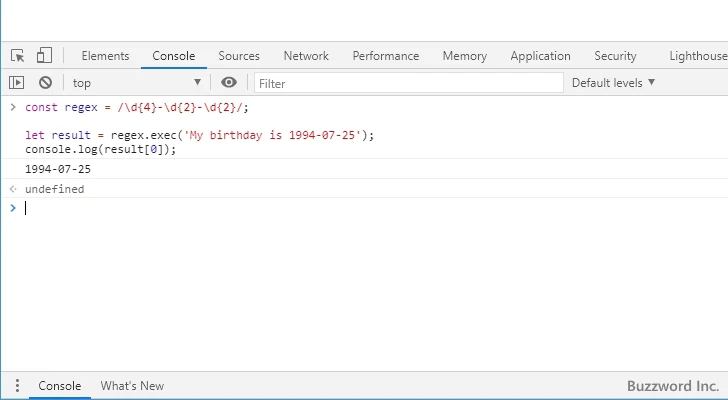Open the drawer's three-dot menu

point(16,386)
